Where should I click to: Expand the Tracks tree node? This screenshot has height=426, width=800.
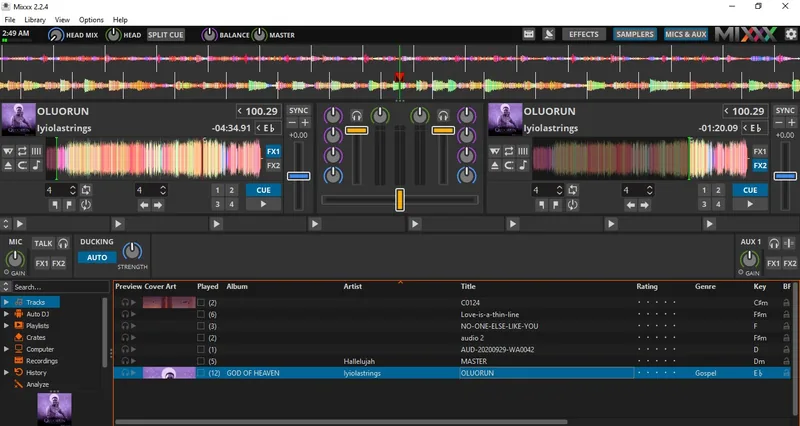coord(6,302)
